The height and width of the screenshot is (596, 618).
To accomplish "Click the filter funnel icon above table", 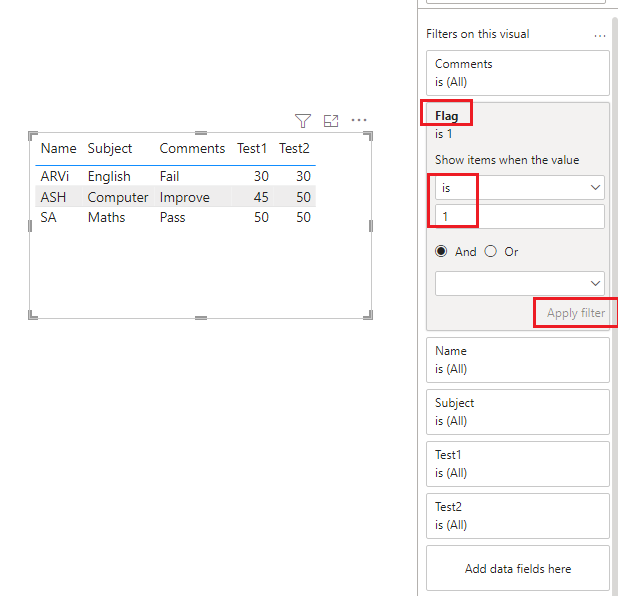I will pos(303,121).
